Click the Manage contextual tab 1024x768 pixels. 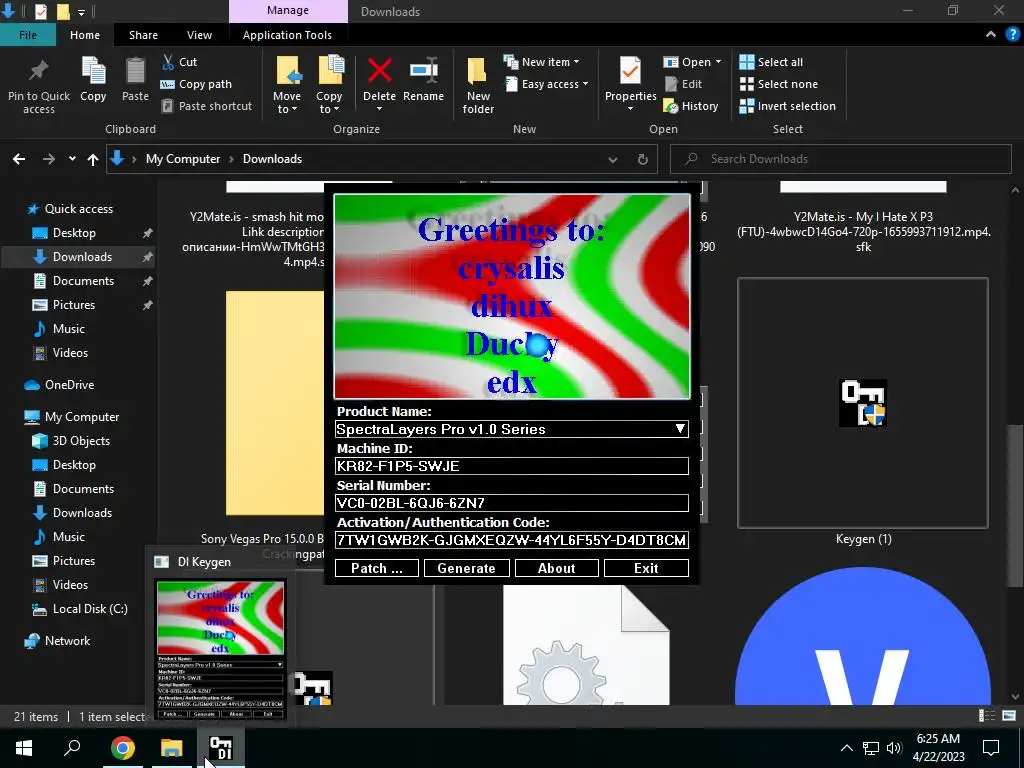288,11
